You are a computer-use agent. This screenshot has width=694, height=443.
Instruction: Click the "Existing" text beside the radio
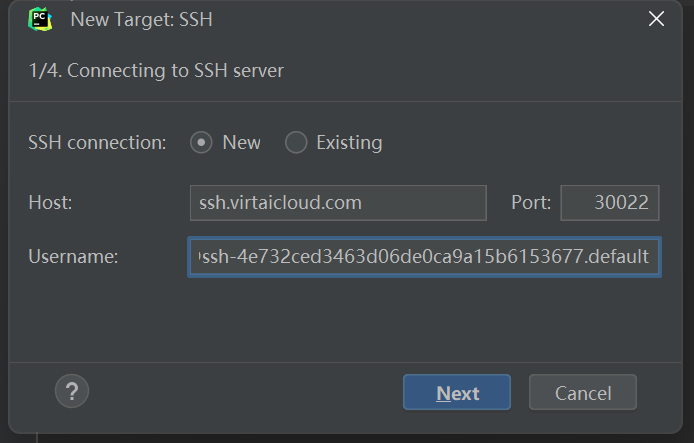pyautogui.click(x=349, y=143)
